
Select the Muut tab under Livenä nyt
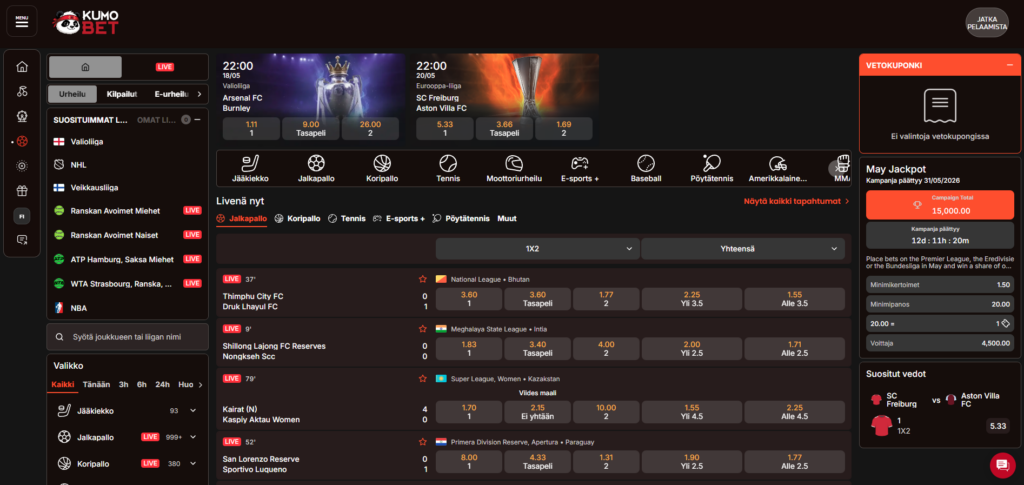coord(507,219)
